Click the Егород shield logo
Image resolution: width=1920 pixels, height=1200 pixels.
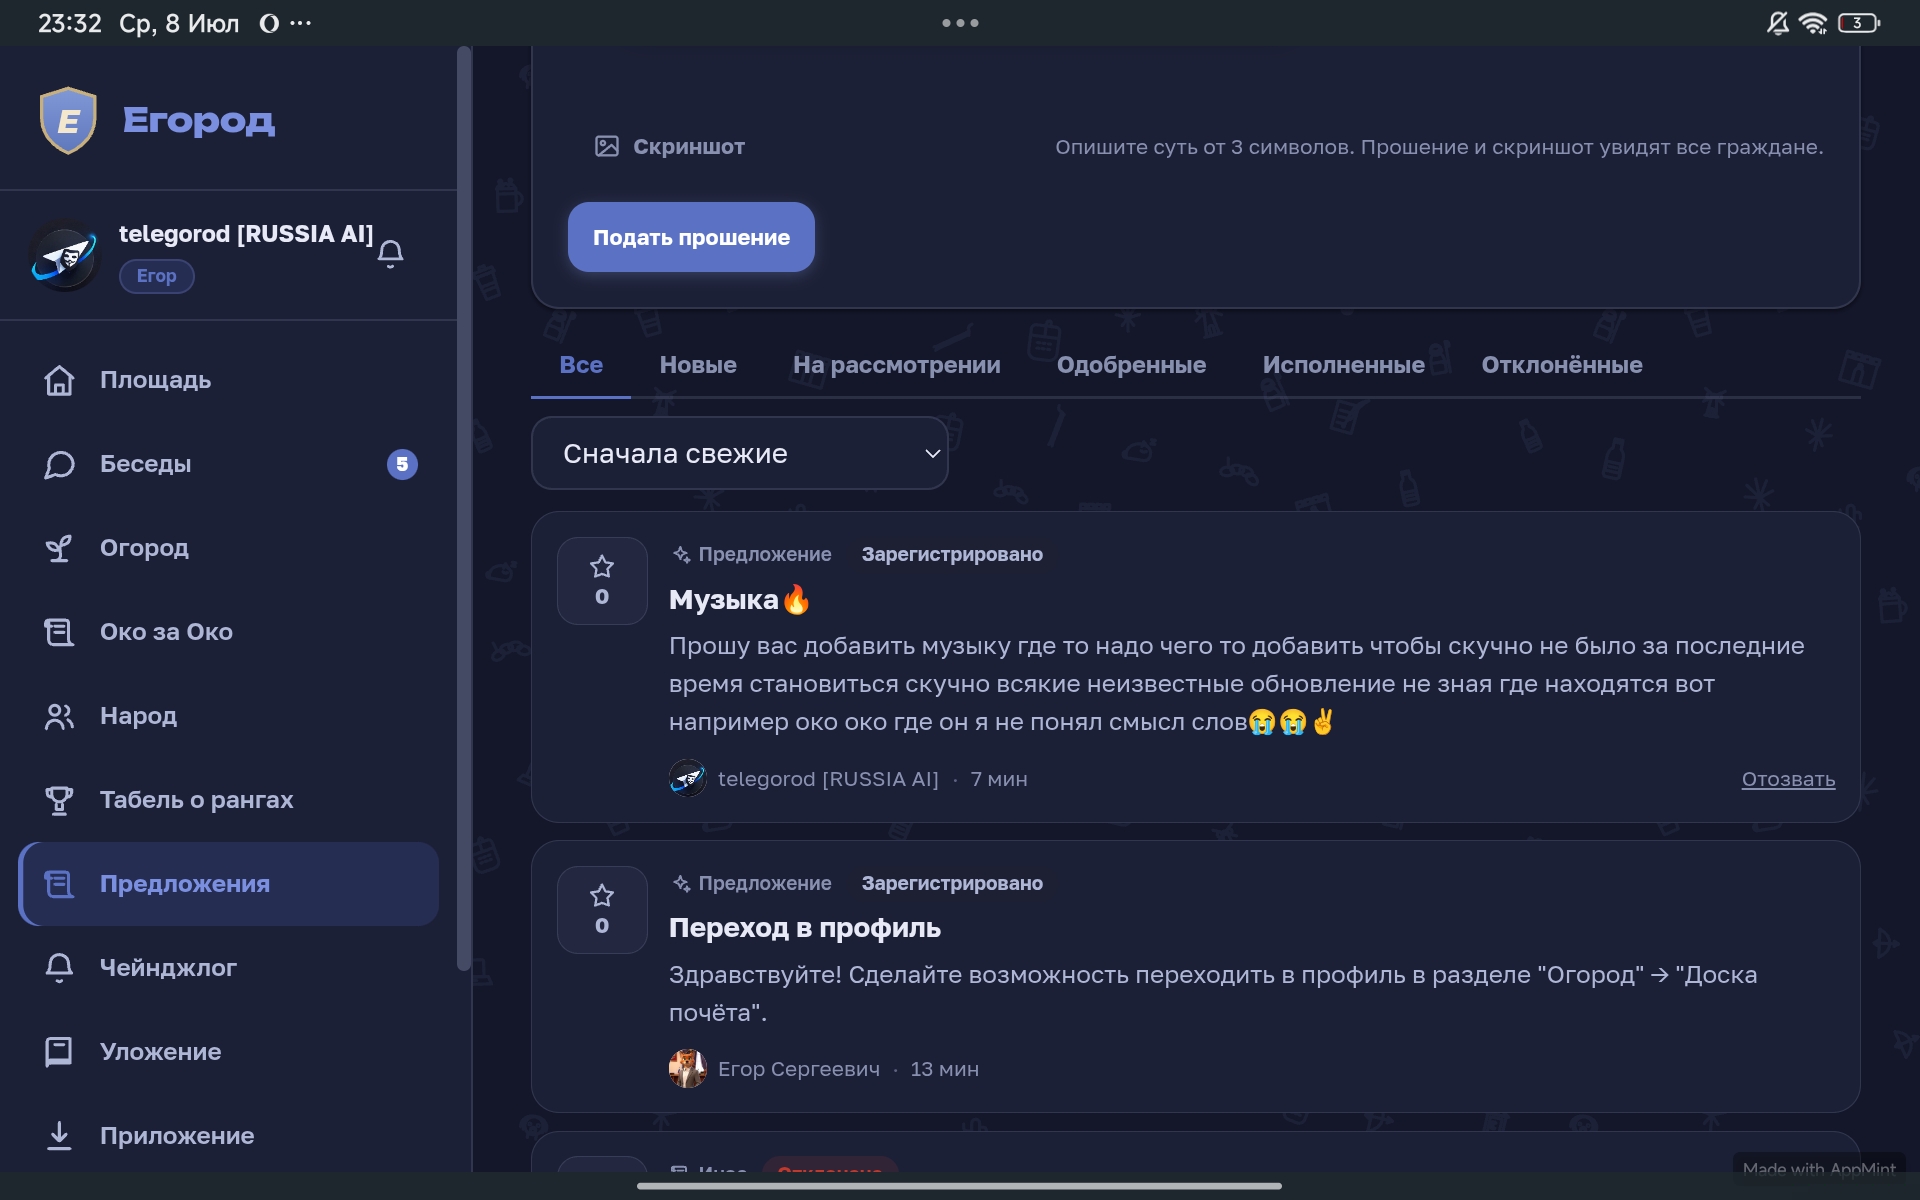[68, 120]
